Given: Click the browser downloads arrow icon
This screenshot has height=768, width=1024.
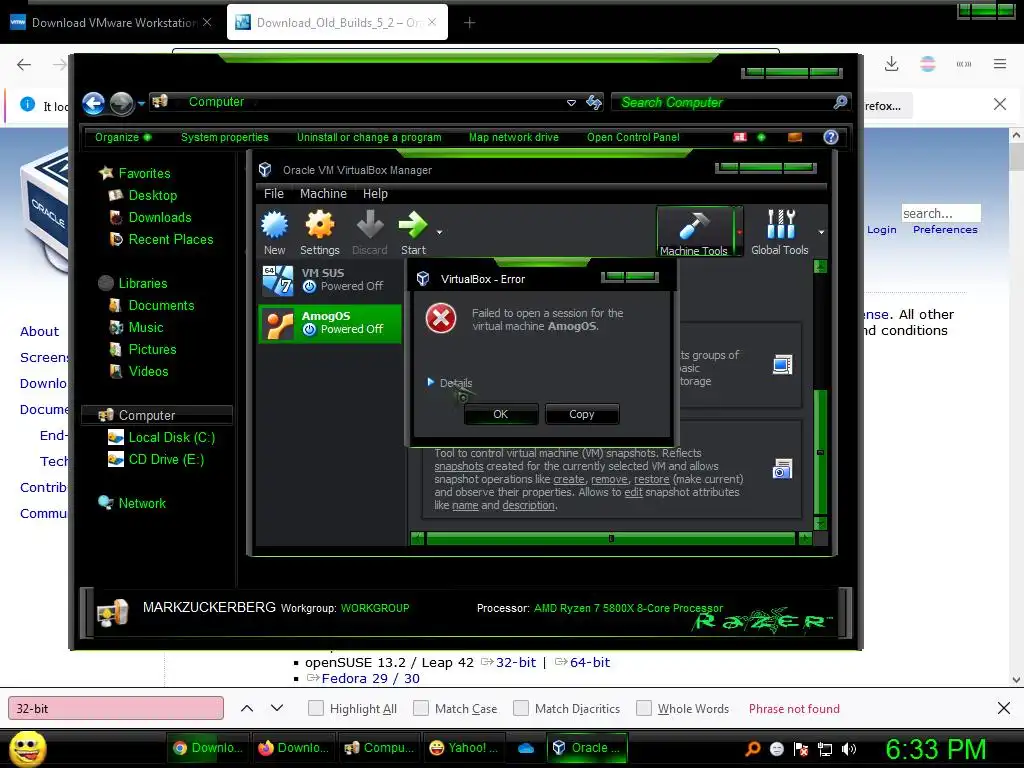Looking at the screenshot, I should click(891, 64).
